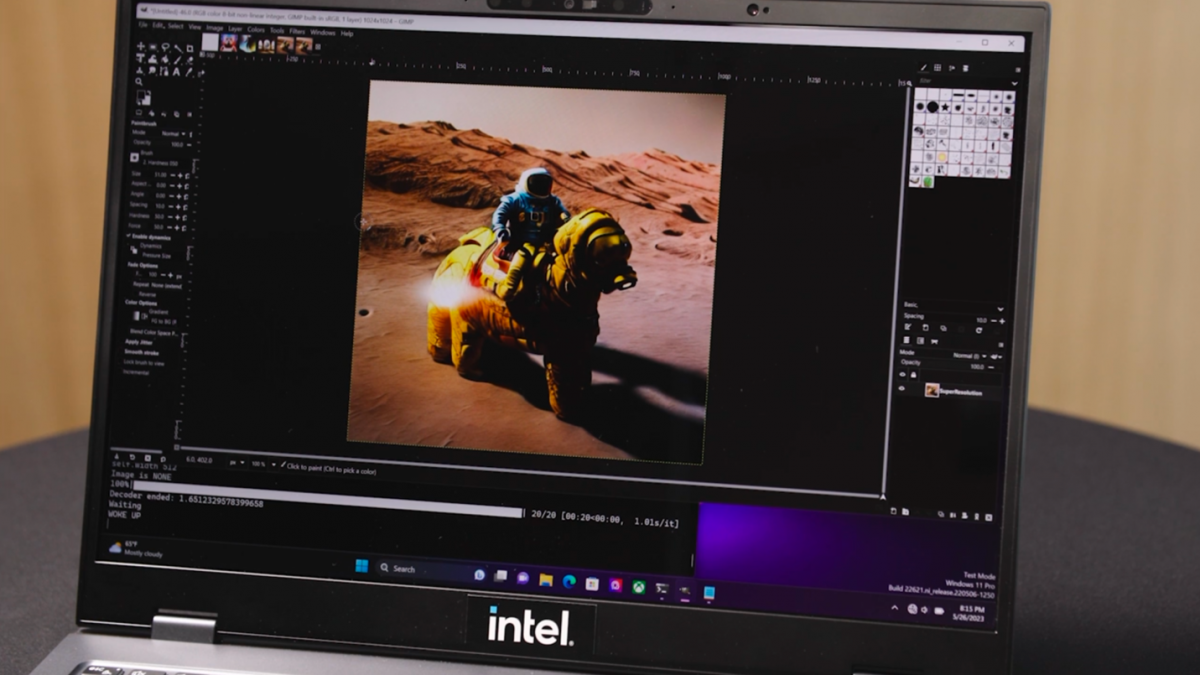Screen dimensions: 1200x675
Task: Toggle the Incremental checkbox
Action: (136, 372)
